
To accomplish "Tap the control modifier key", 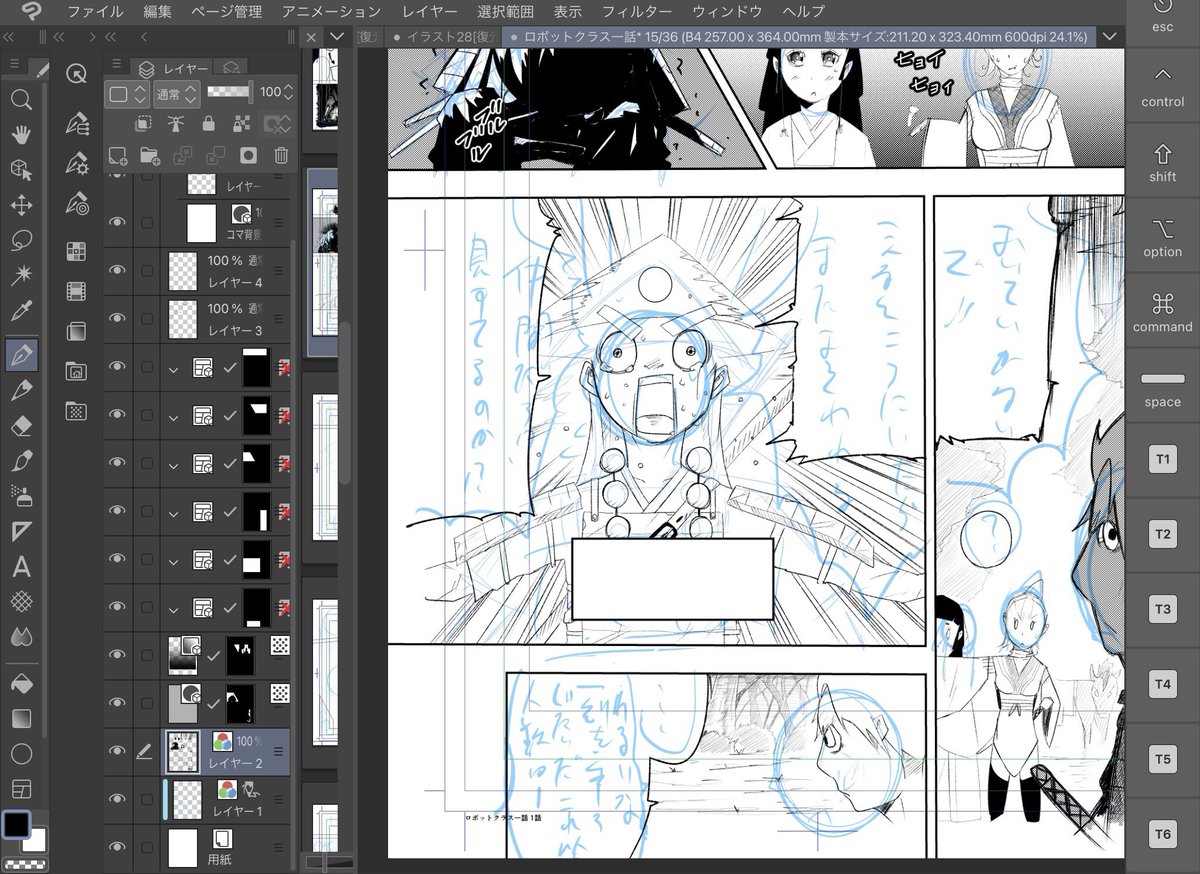I will 1162,86.
